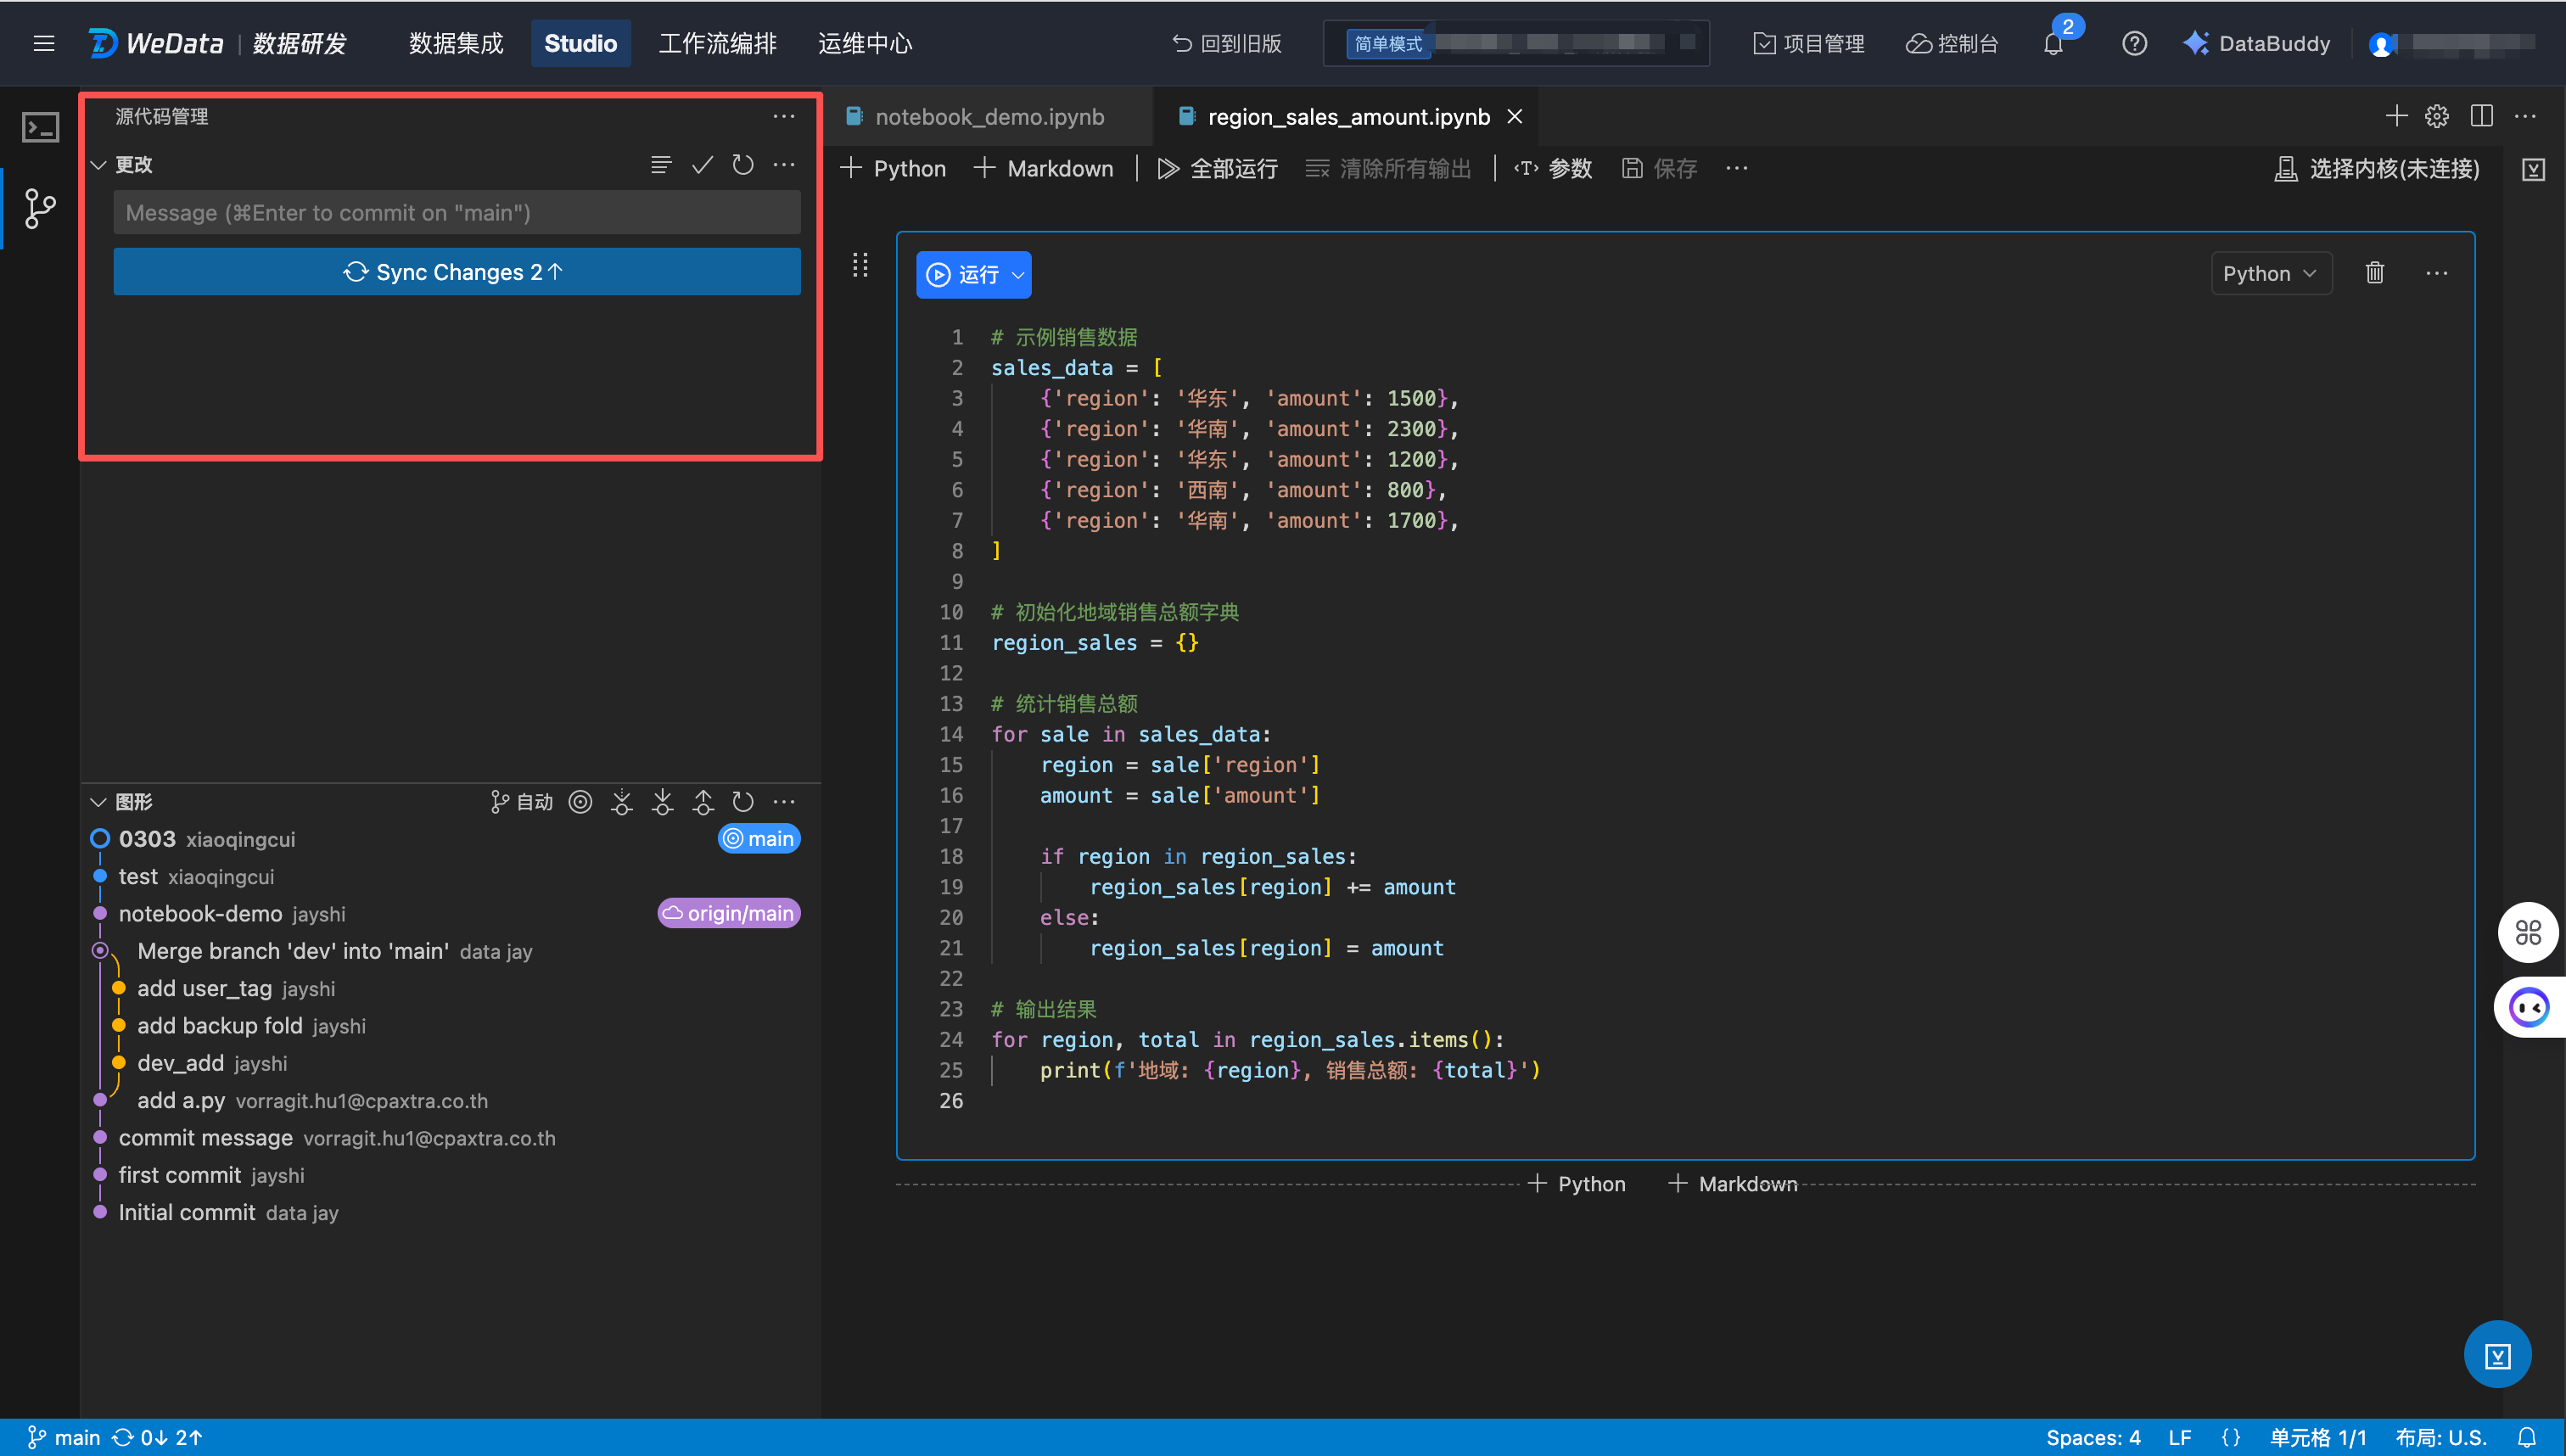This screenshot has height=1456, width=2566.
Task: Refresh changes in the 更改 section
Action: pyautogui.click(x=742, y=165)
